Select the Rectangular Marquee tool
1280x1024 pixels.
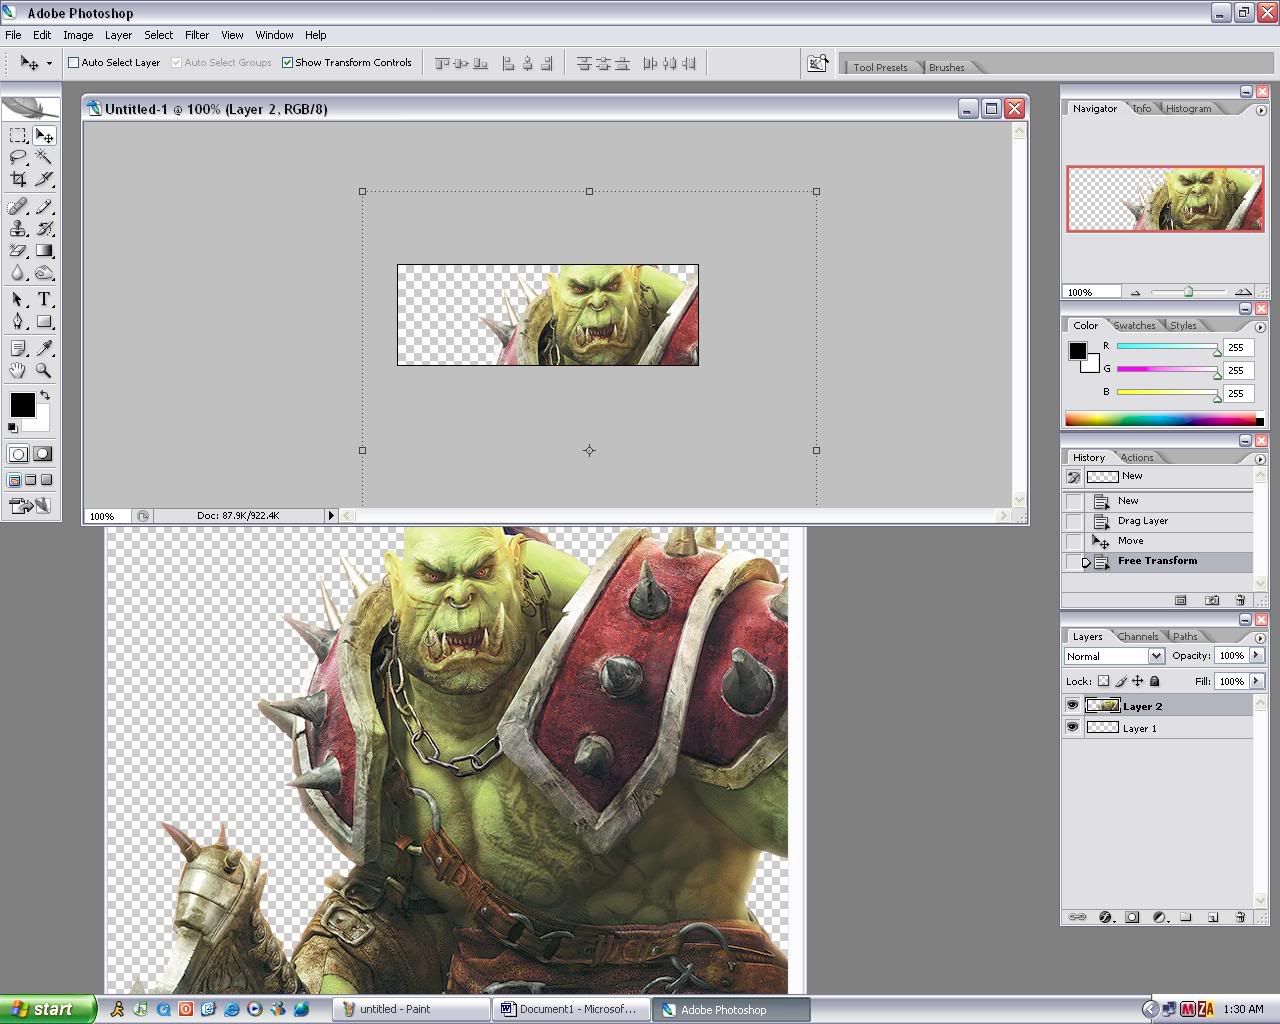18,135
